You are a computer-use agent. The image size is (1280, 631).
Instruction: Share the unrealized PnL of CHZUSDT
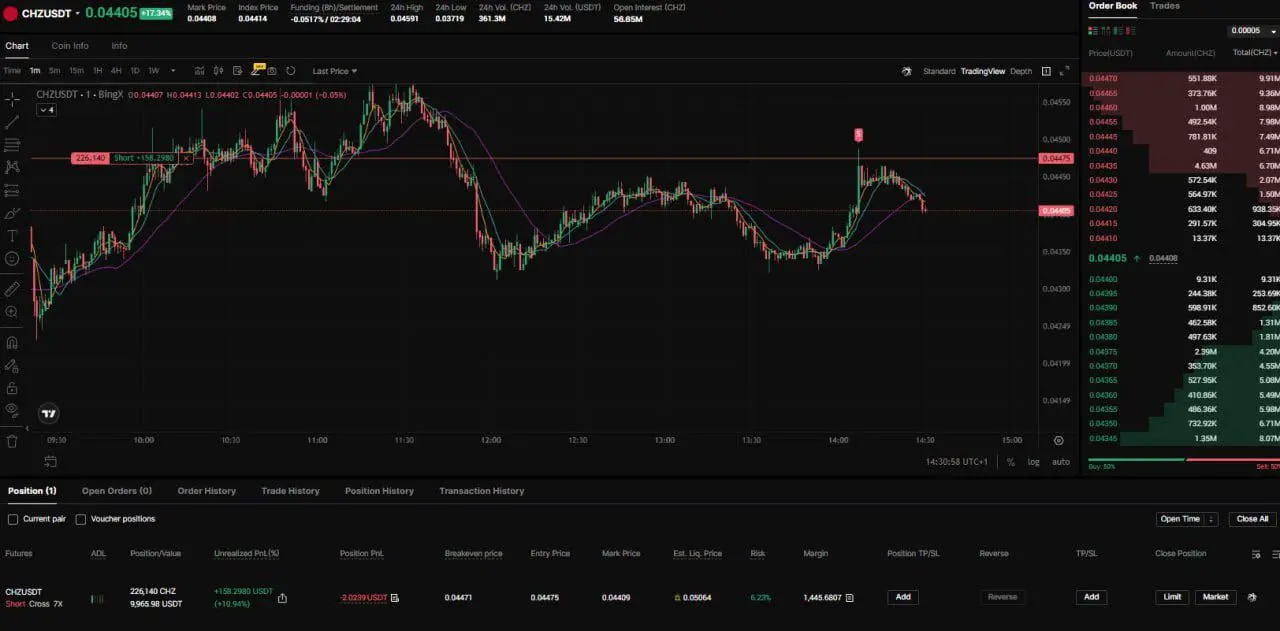pos(282,598)
